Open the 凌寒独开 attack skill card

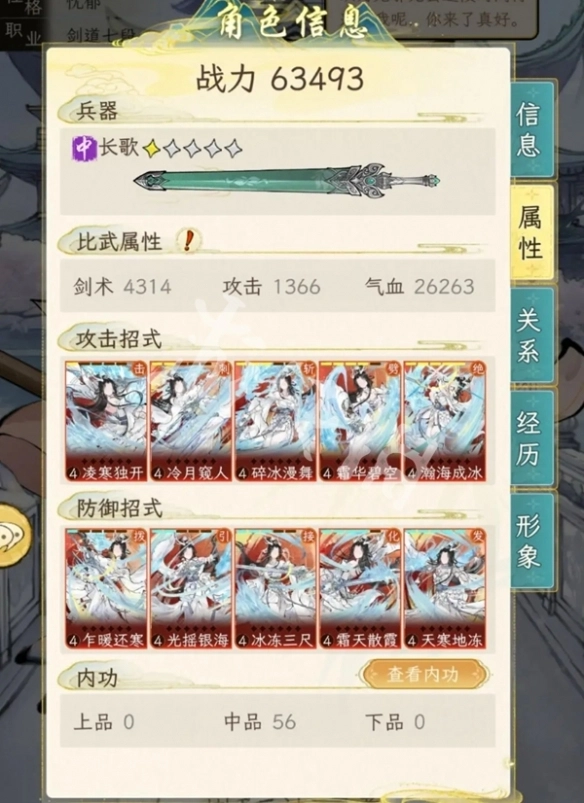point(106,421)
